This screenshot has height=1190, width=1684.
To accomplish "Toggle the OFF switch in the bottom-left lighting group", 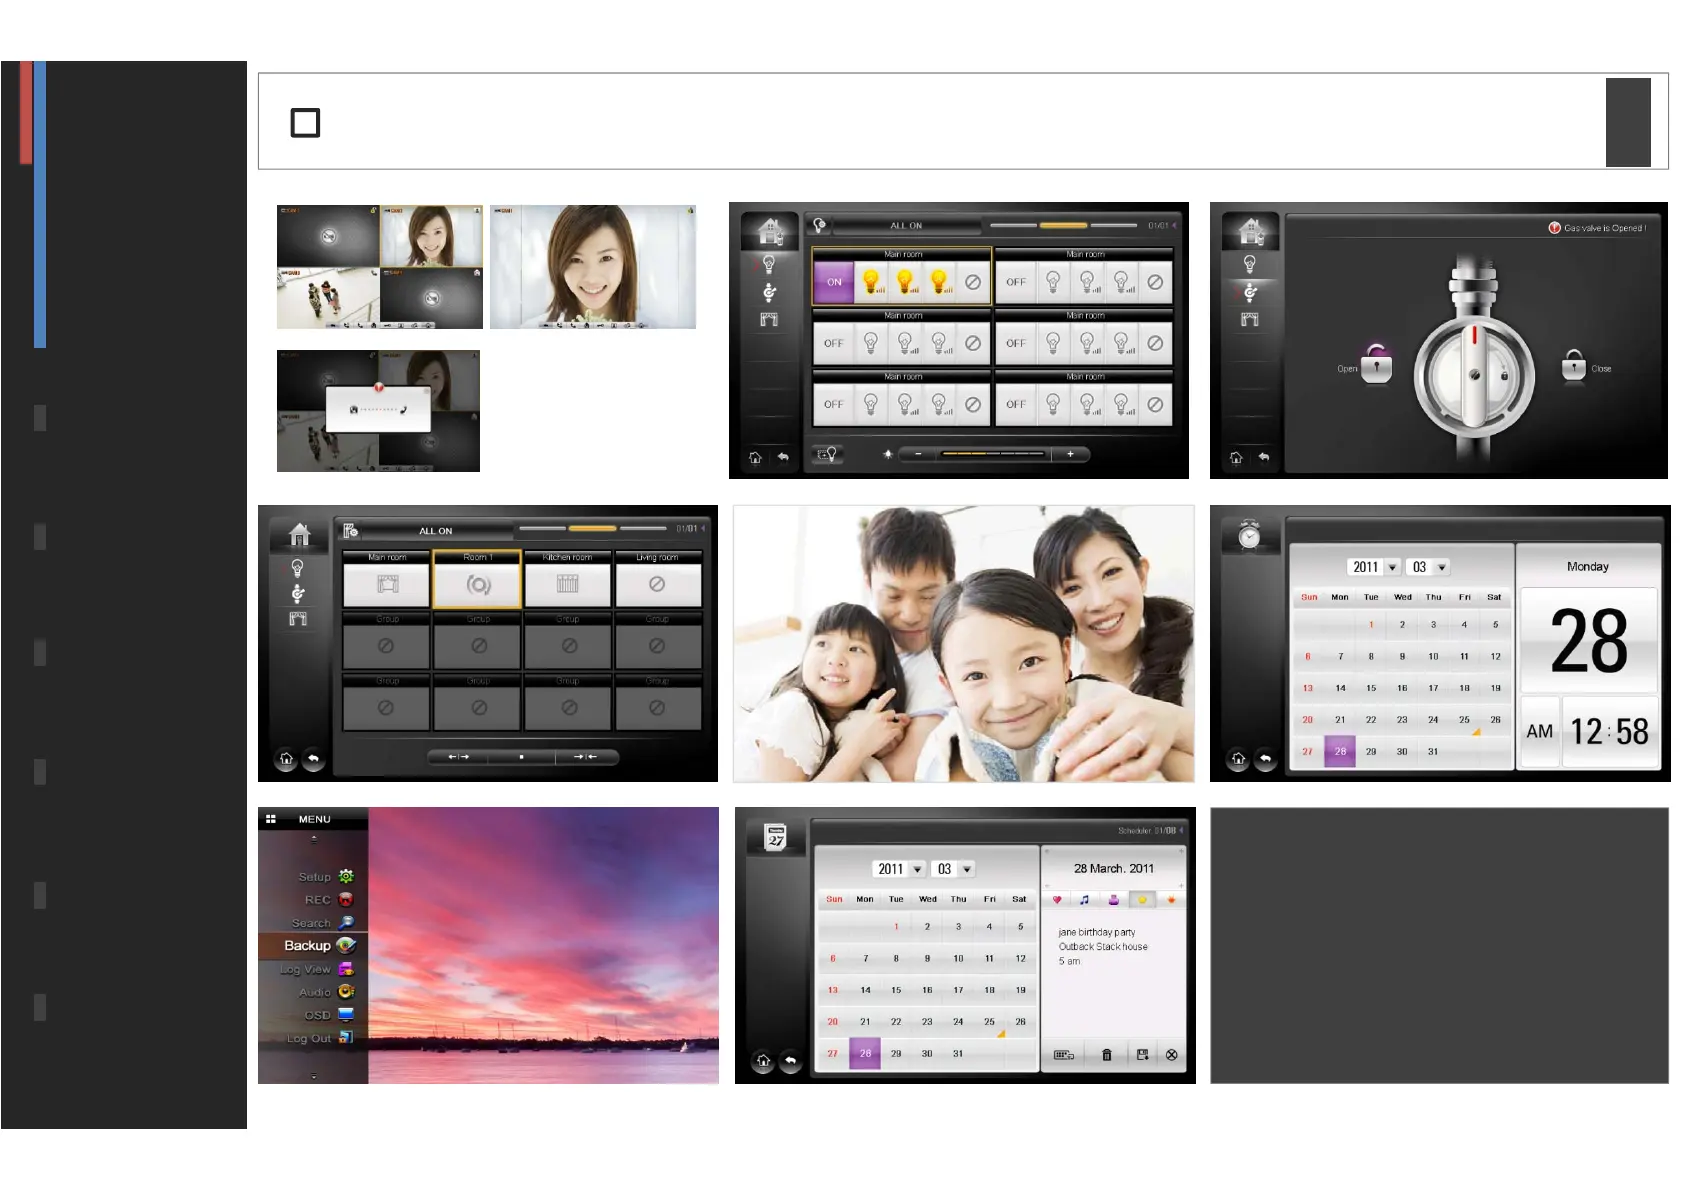I will point(834,404).
